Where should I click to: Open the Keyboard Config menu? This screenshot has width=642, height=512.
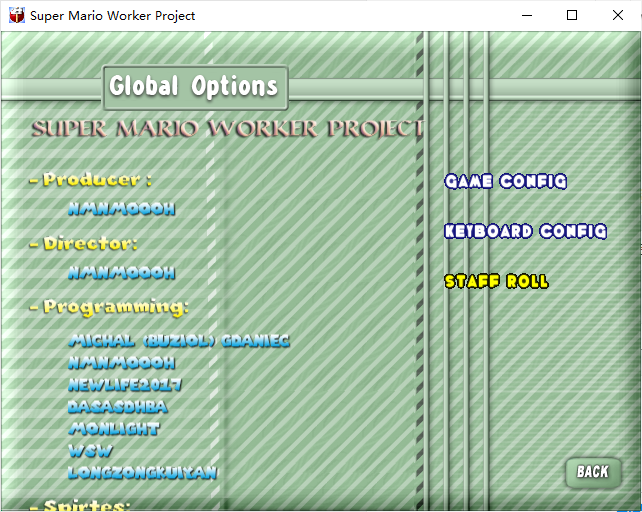525,231
